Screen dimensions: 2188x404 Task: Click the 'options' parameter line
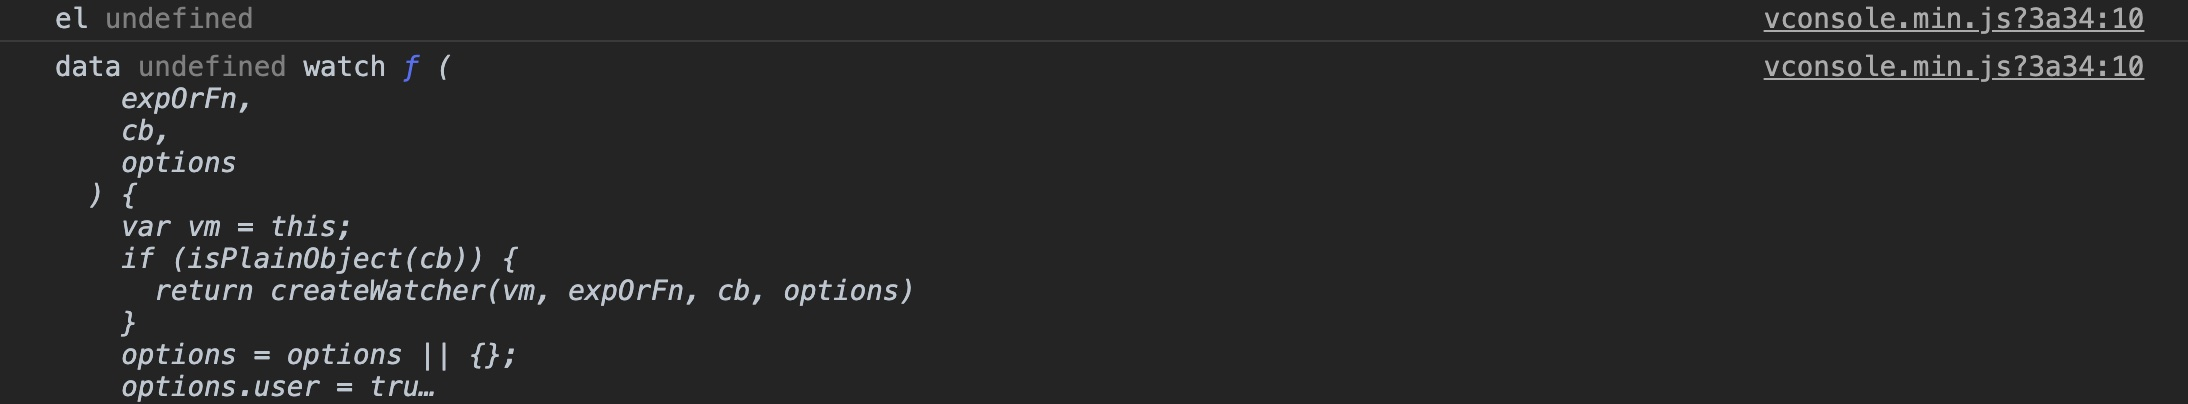[x=178, y=163]
